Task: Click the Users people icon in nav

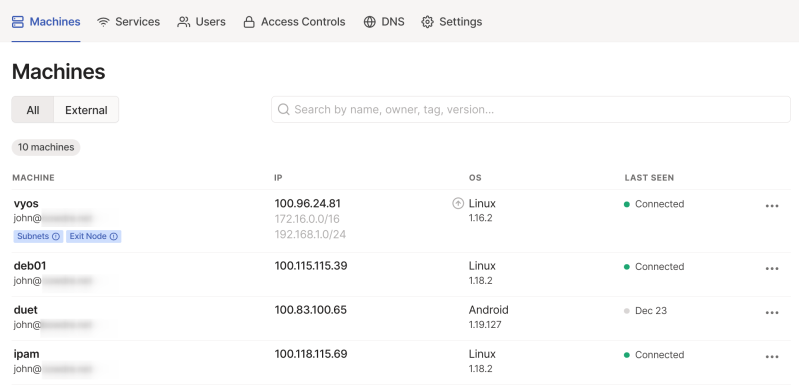Action: (x=183, y=22)
